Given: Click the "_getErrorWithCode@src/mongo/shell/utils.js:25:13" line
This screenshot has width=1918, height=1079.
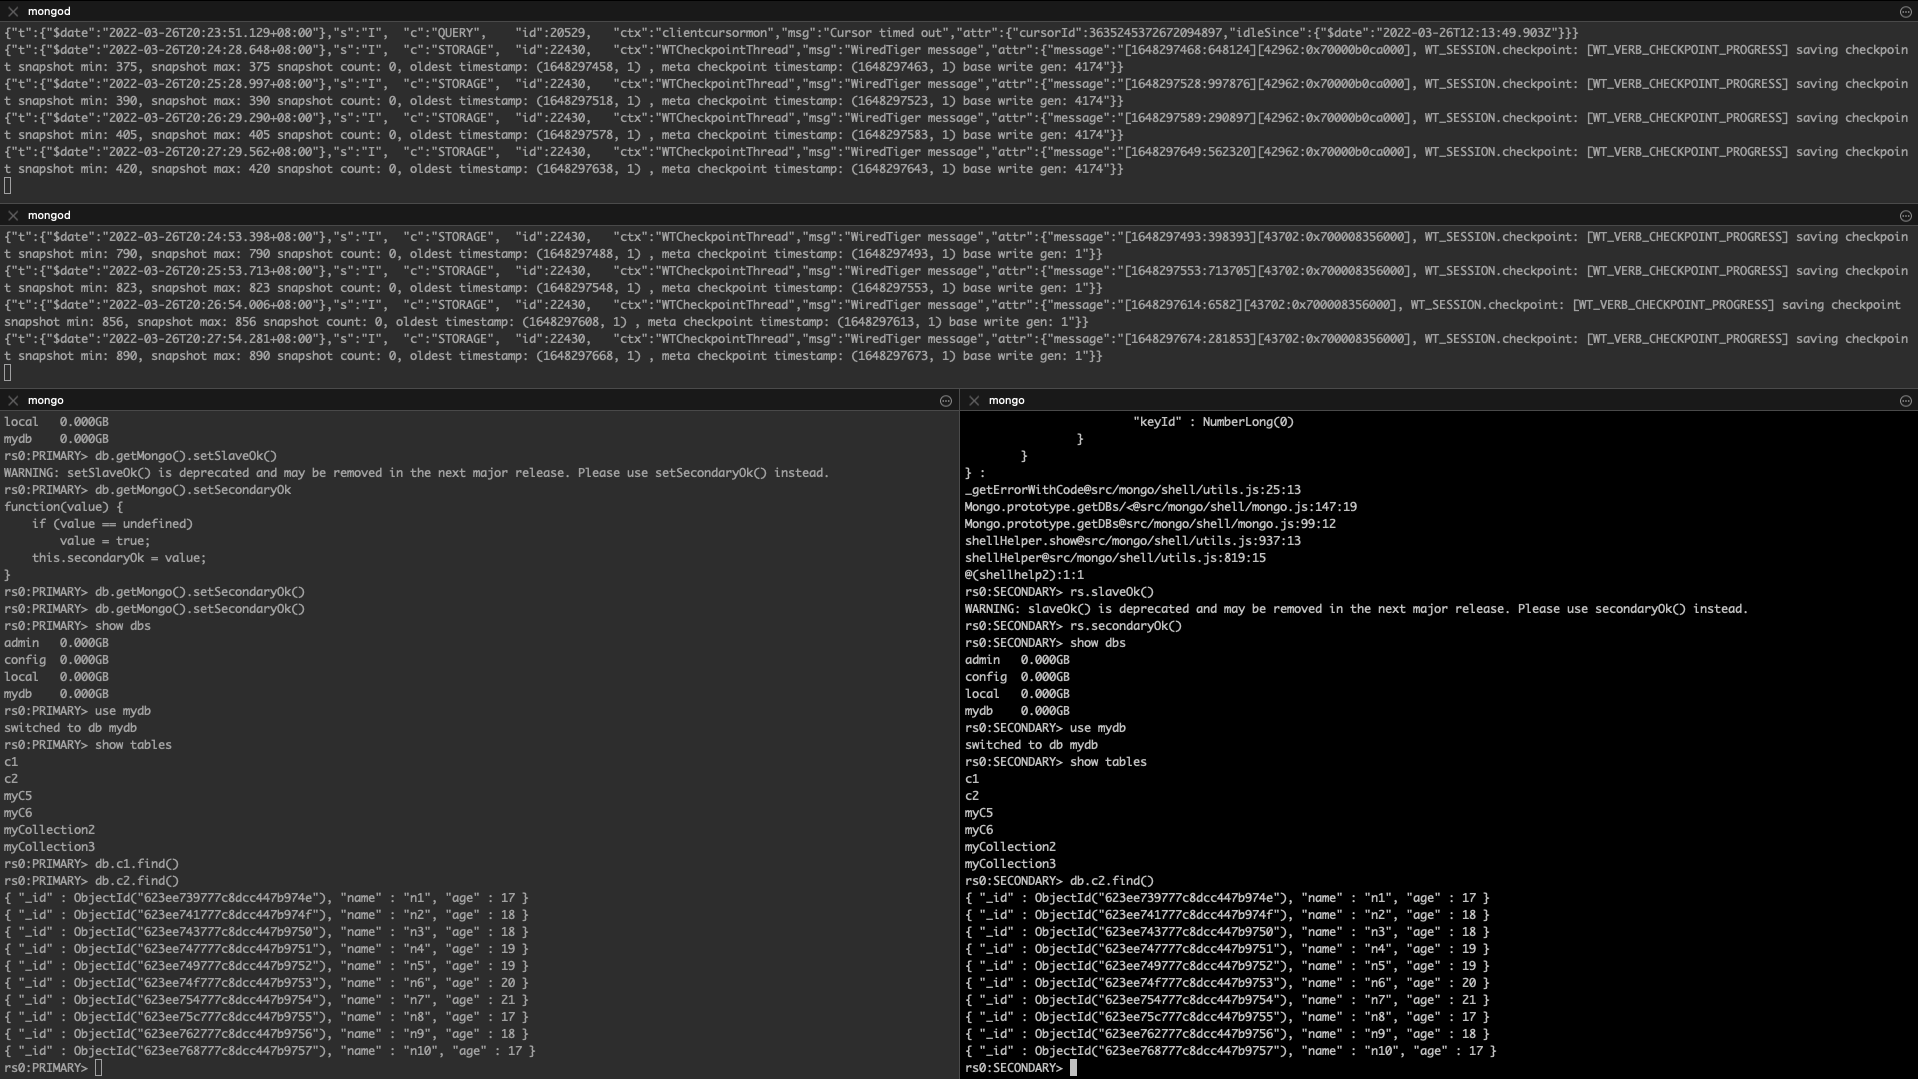Looking at the screenshot, I should click(1133, 490).
